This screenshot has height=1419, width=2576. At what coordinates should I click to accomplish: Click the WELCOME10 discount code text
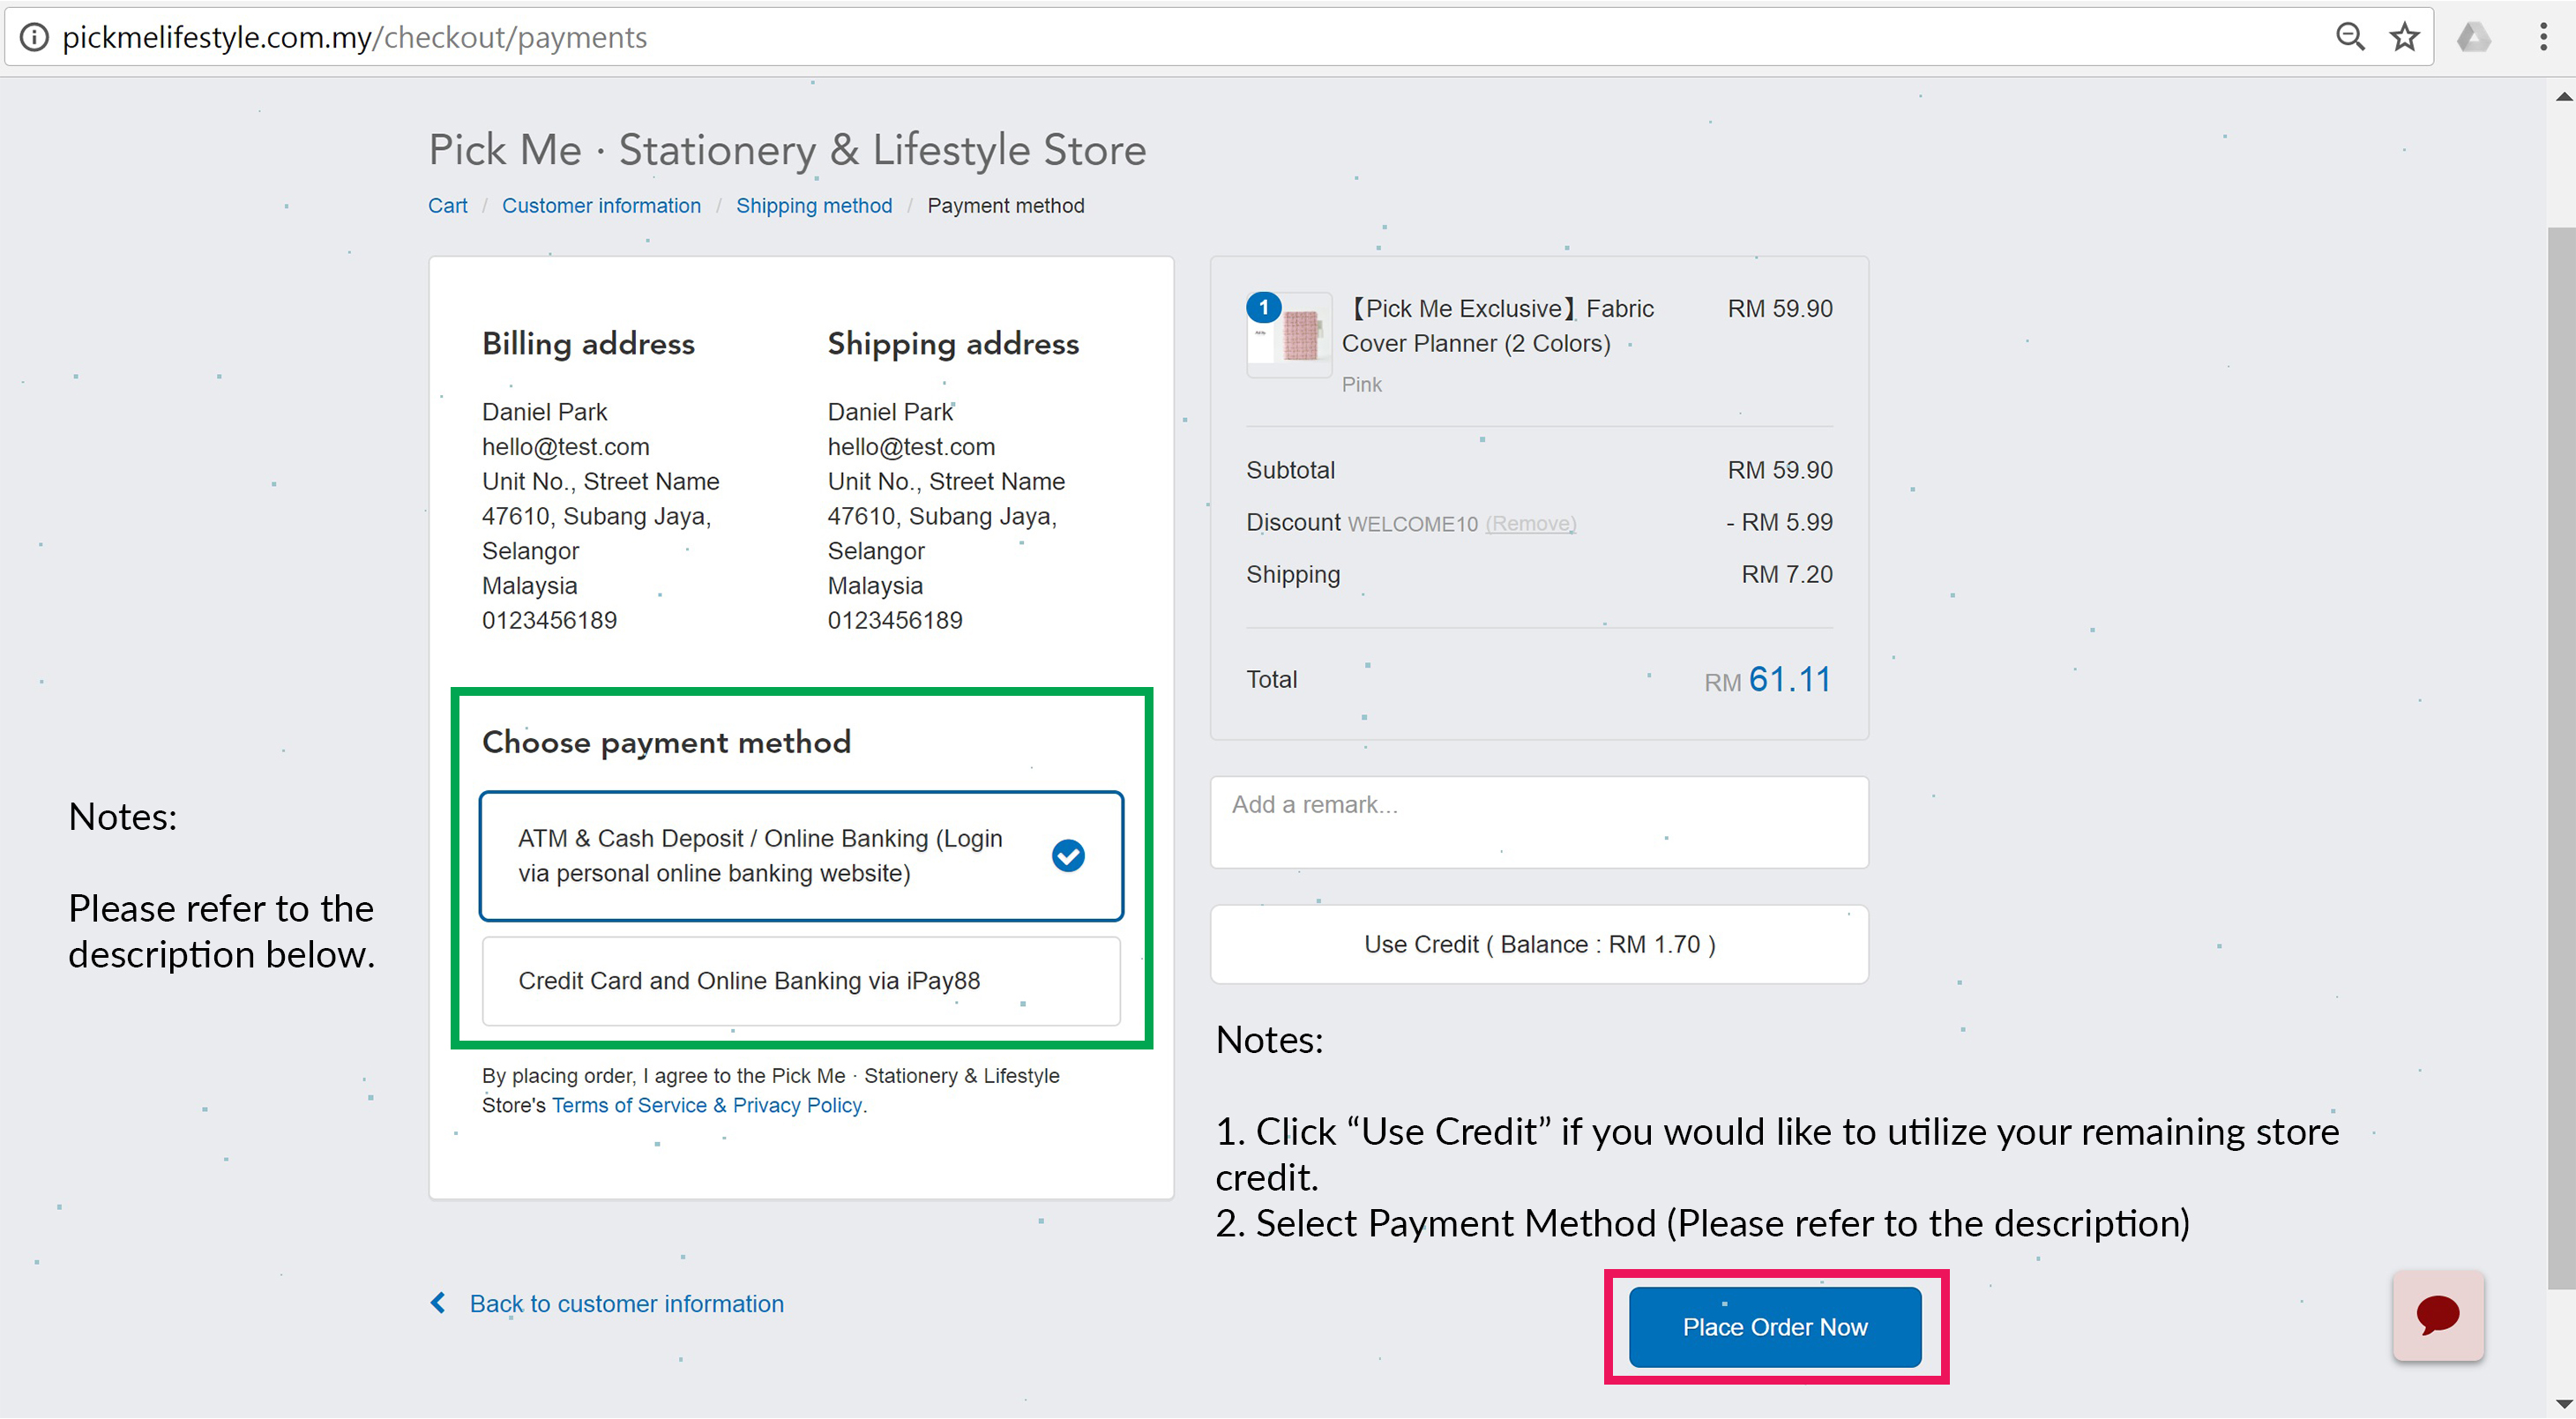point(1412,524)
